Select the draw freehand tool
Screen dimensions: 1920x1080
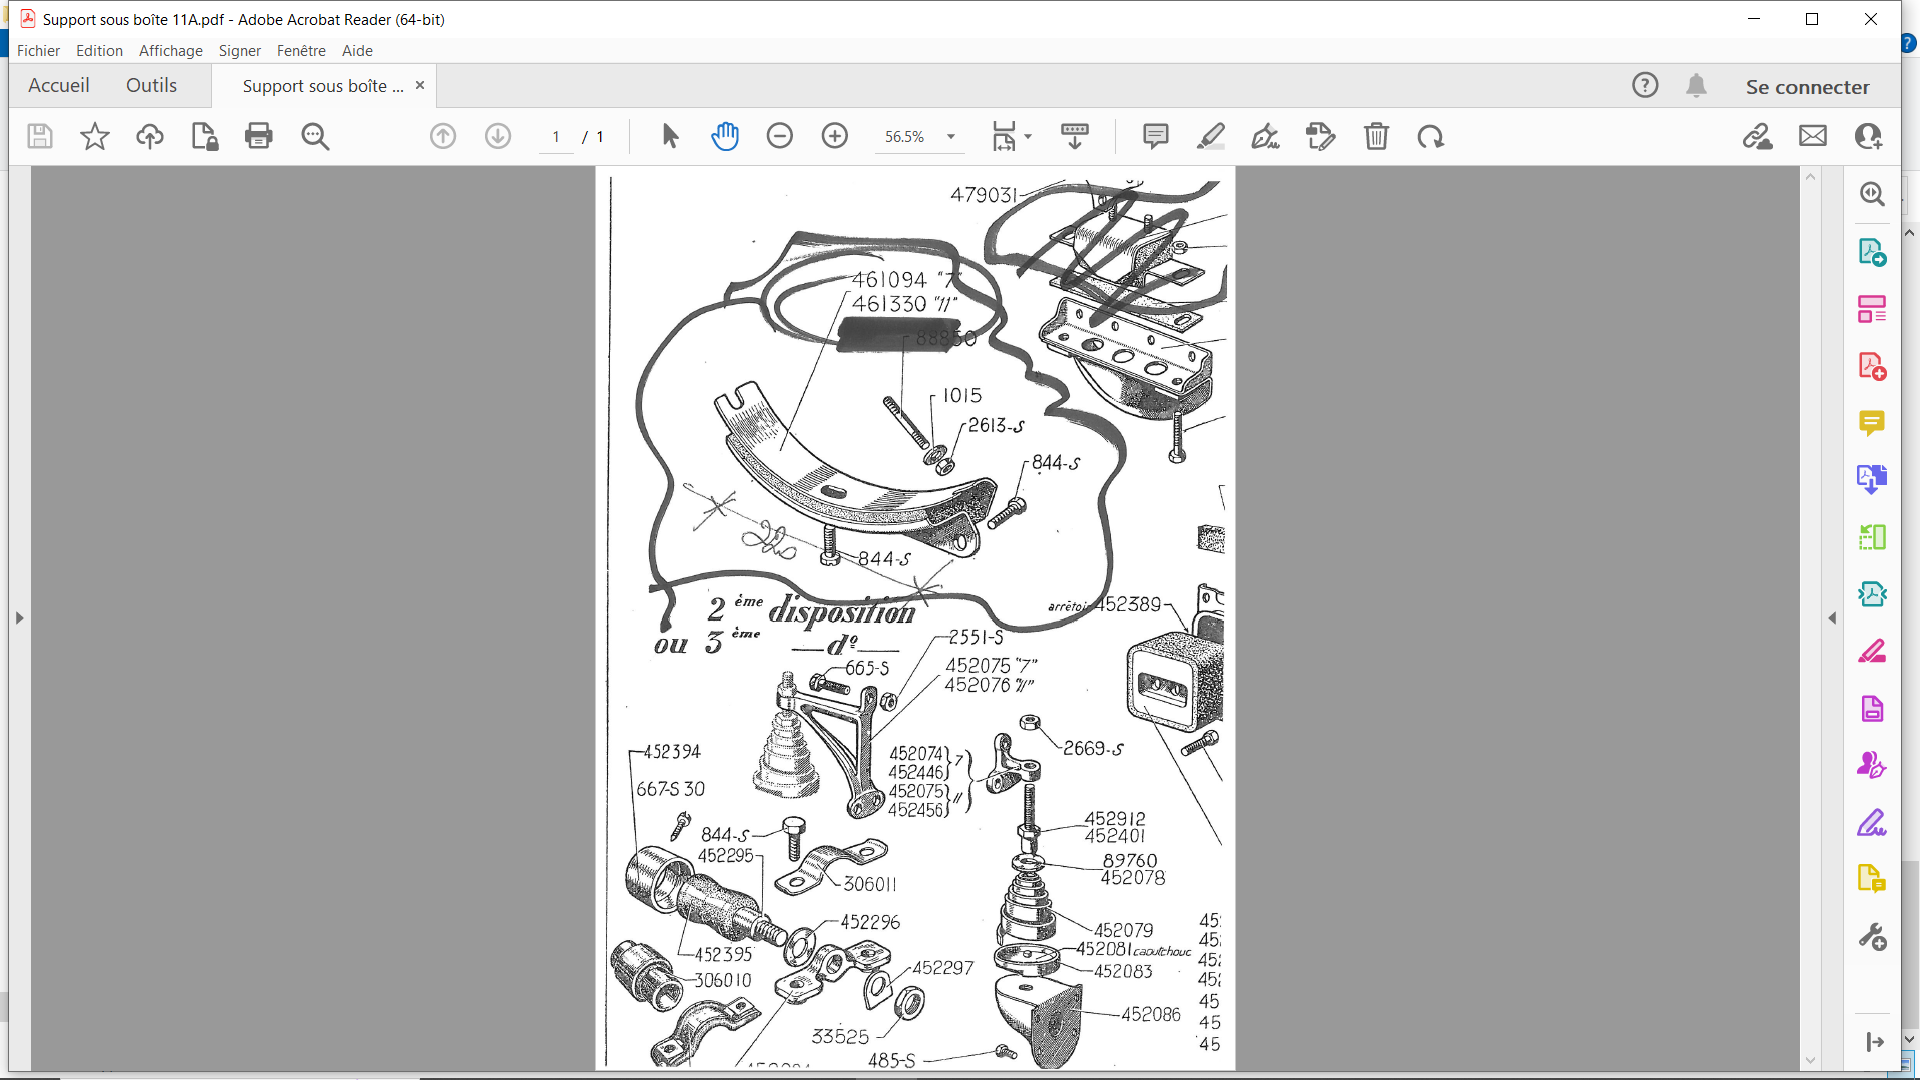pyautogui.click(x=1265, y=136)
